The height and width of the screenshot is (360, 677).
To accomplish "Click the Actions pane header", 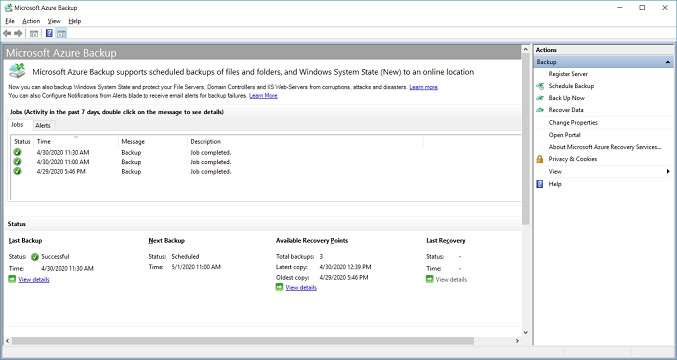I will coord(604,50).
